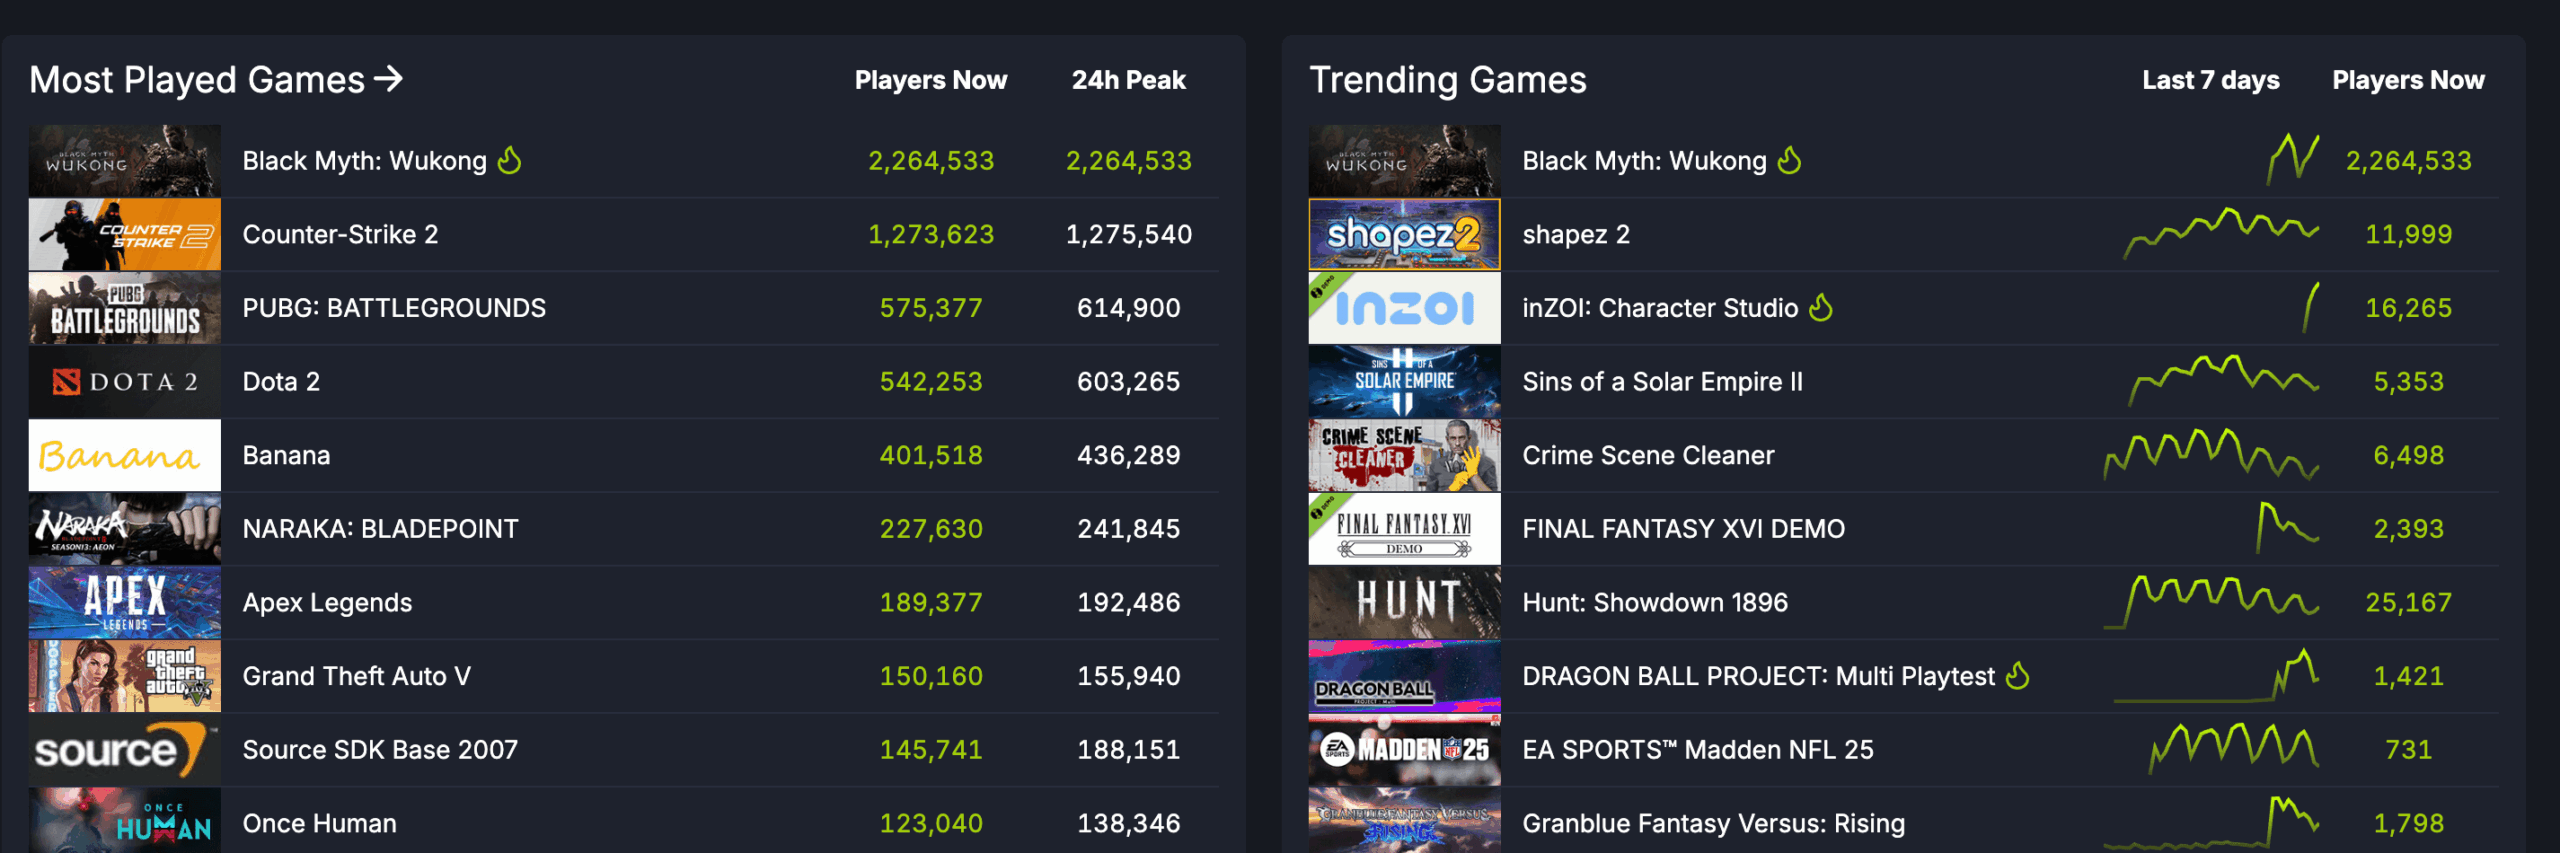Click flame icon beside DRAGON BALL PROJECT: Multi Playtest

2018,676
